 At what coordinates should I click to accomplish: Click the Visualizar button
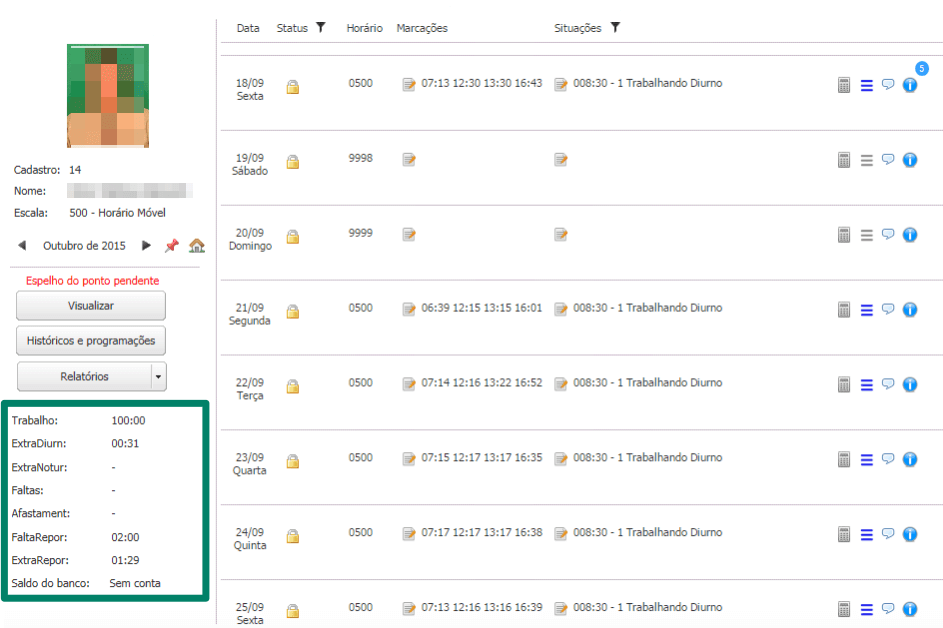(91, 306)
